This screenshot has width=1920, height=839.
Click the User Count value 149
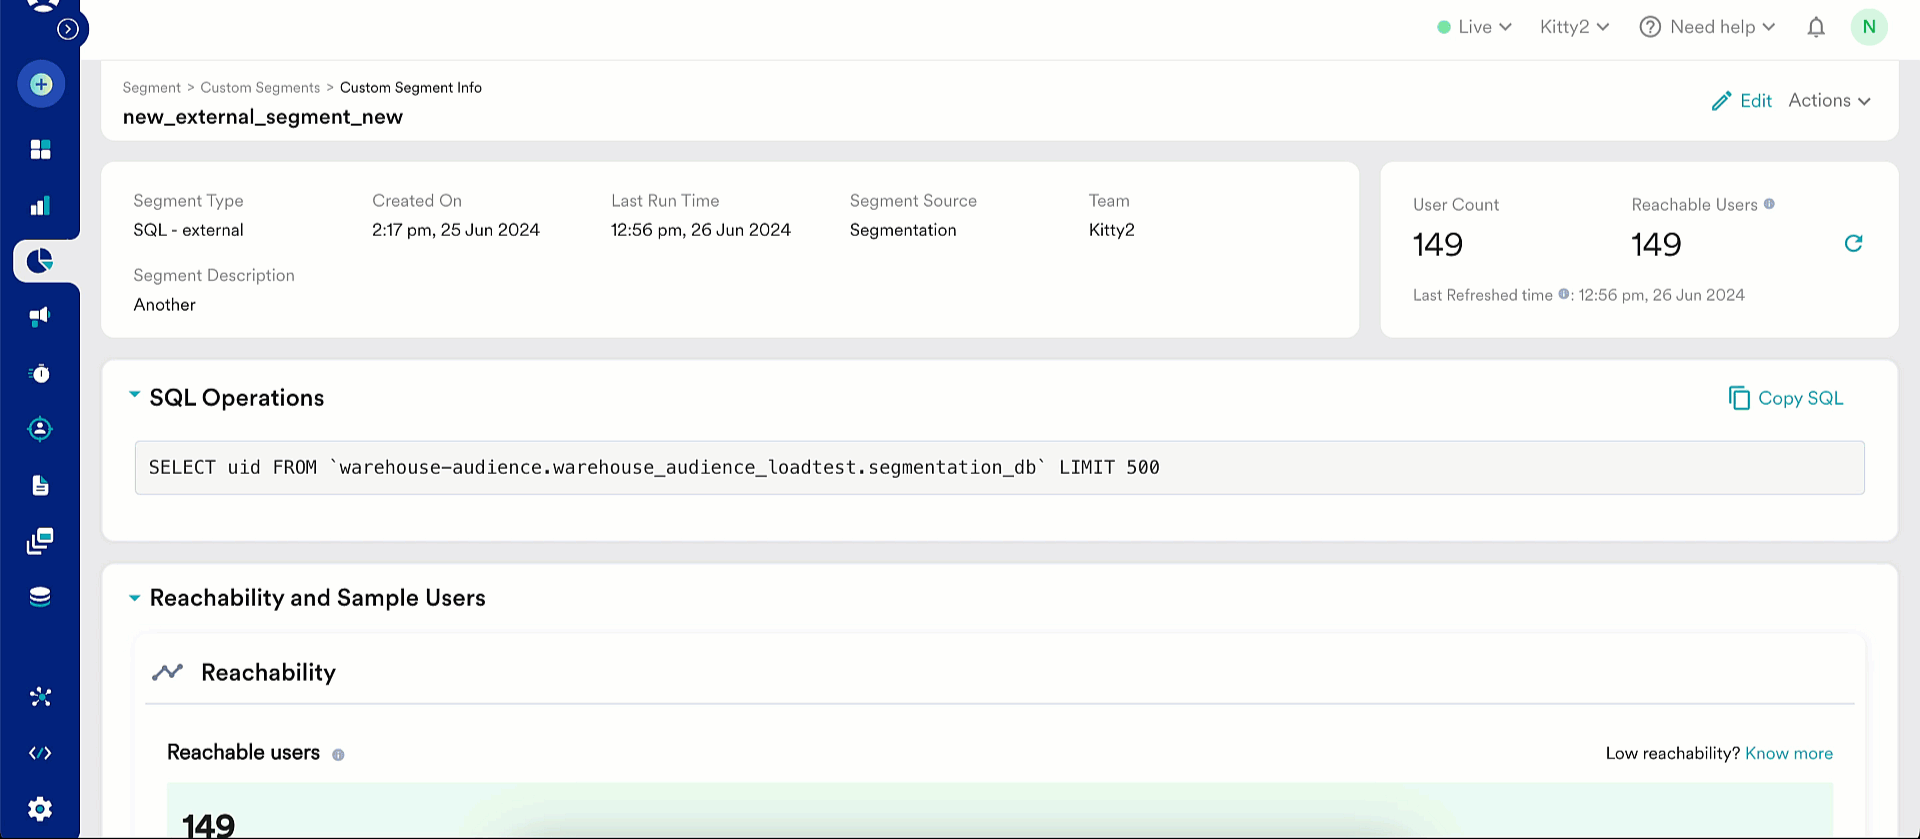click(1438, 245)
